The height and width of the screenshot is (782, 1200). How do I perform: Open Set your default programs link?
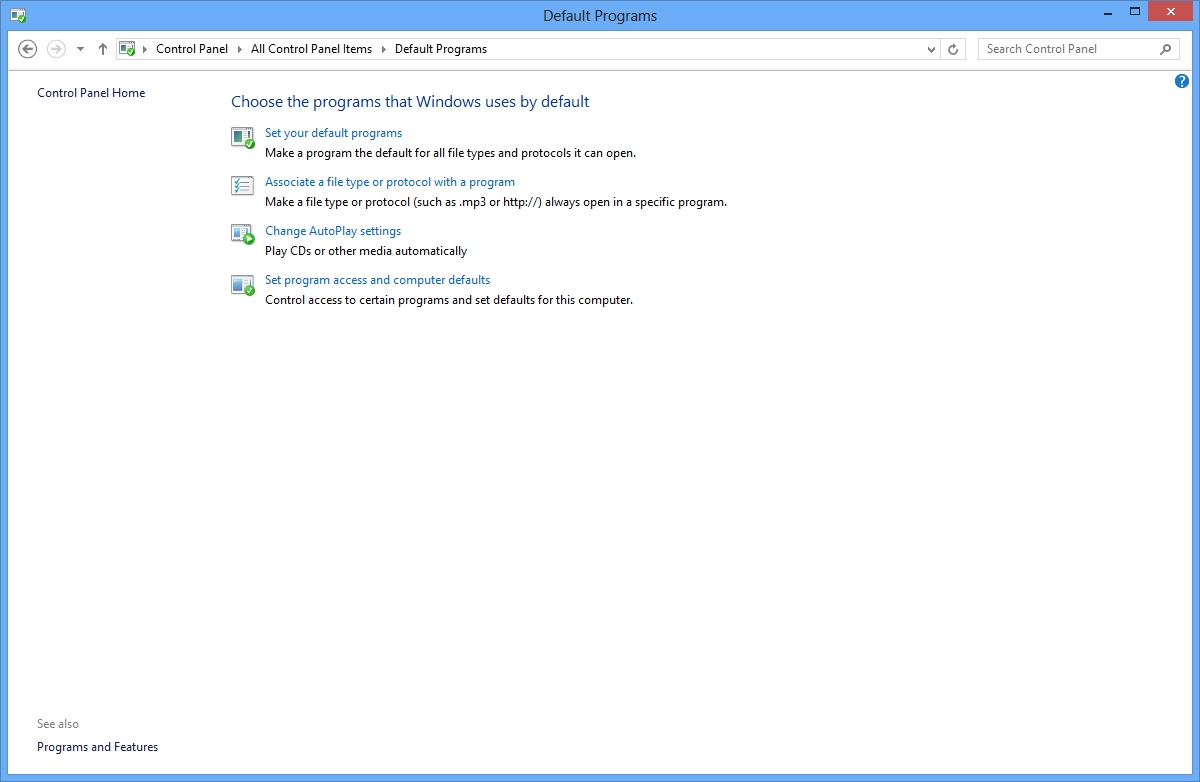(x=333, y=133)
